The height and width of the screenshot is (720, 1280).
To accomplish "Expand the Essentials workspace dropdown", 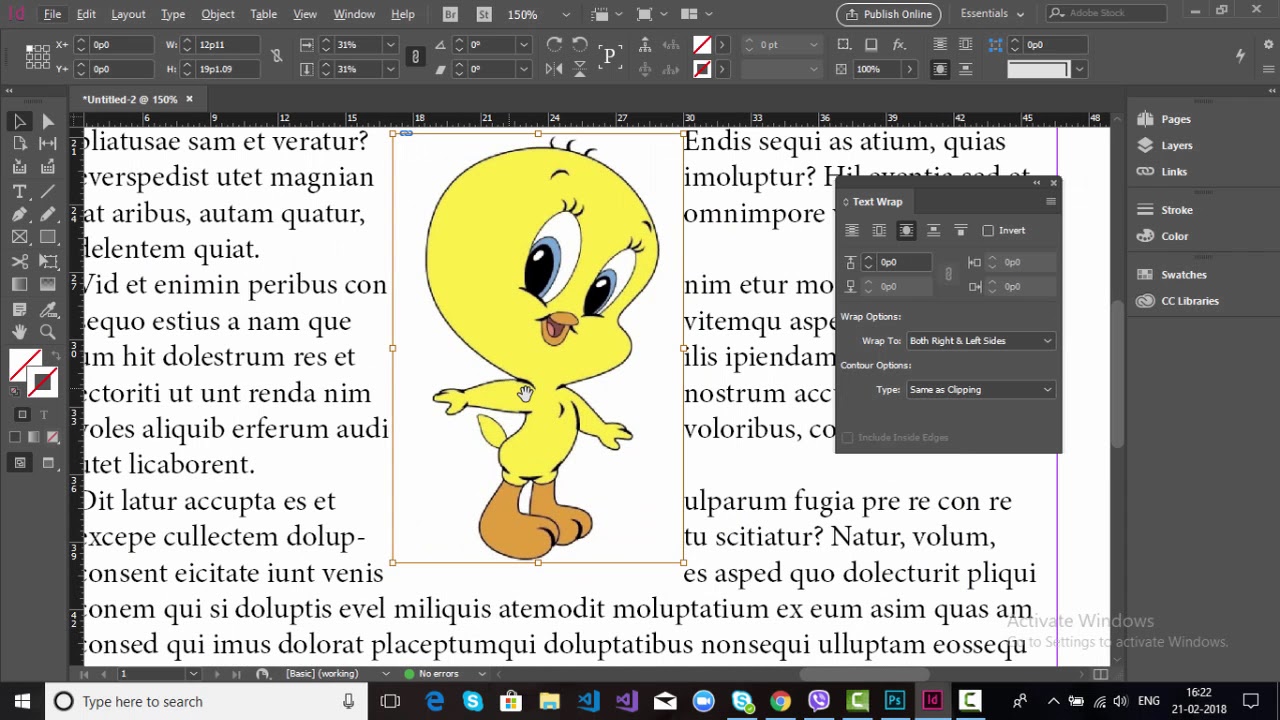I will coord(992,14).
